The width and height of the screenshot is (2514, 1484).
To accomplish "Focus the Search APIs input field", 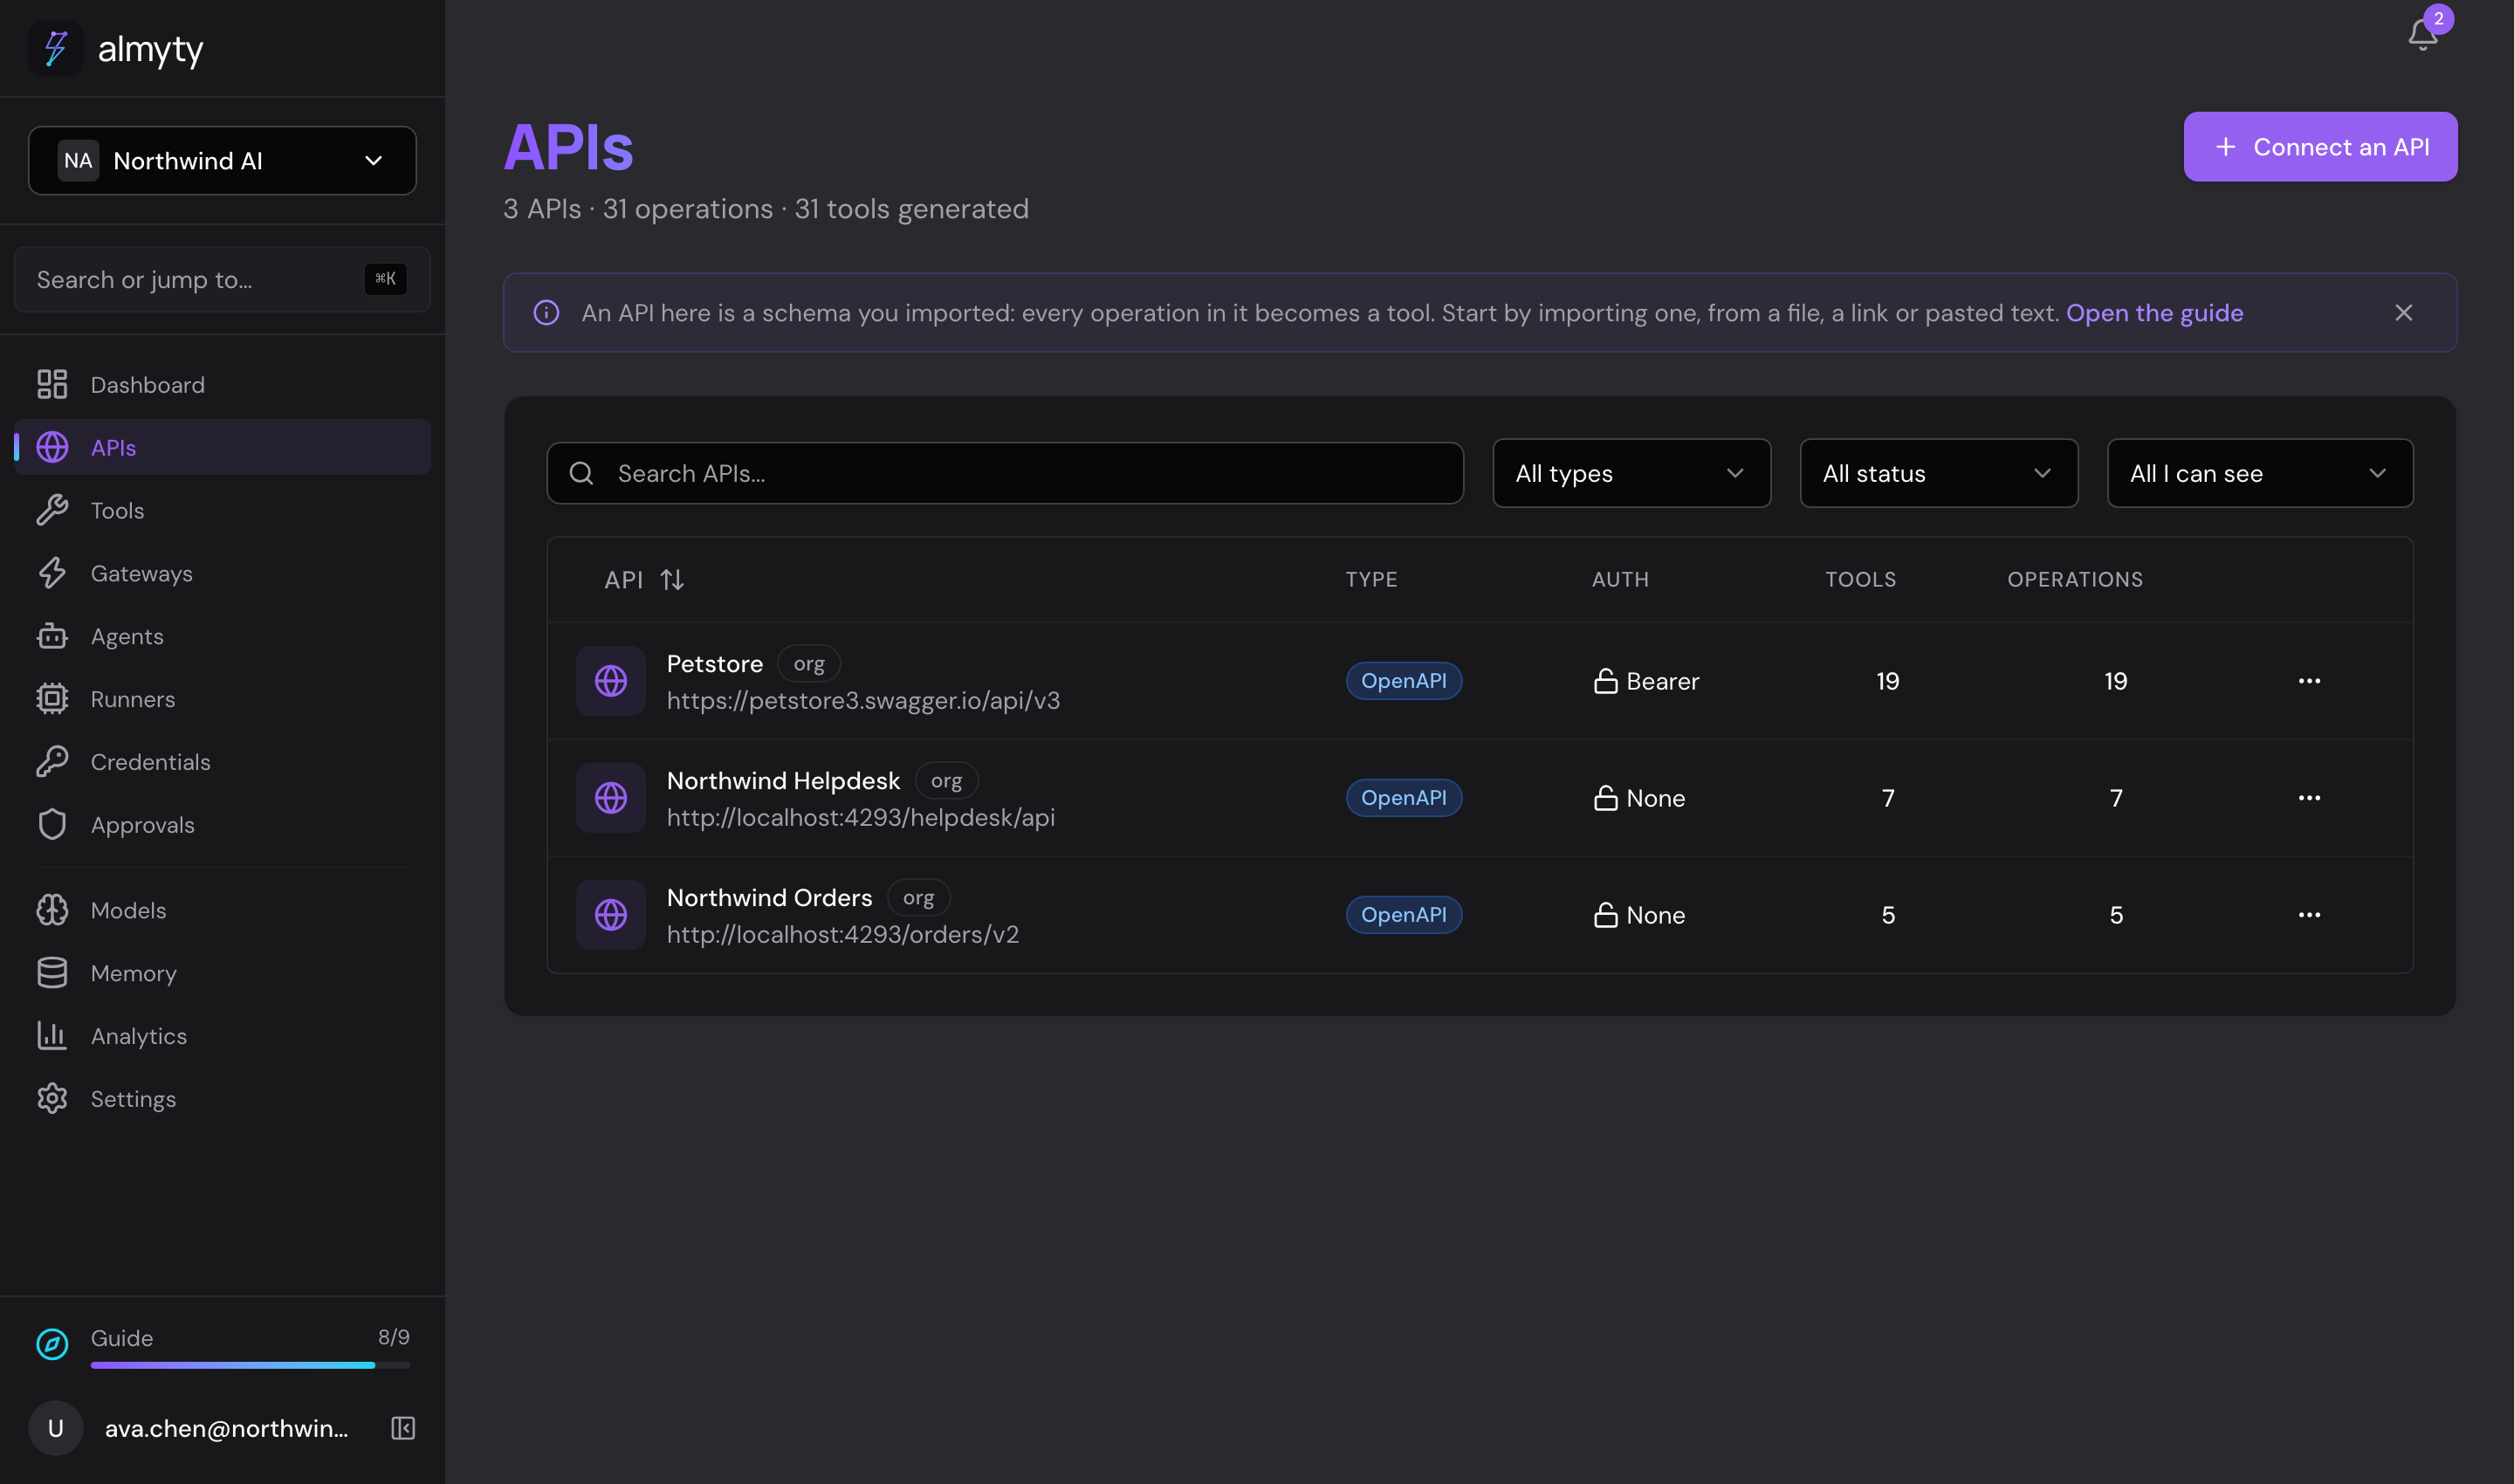I will click(1005, 474).
